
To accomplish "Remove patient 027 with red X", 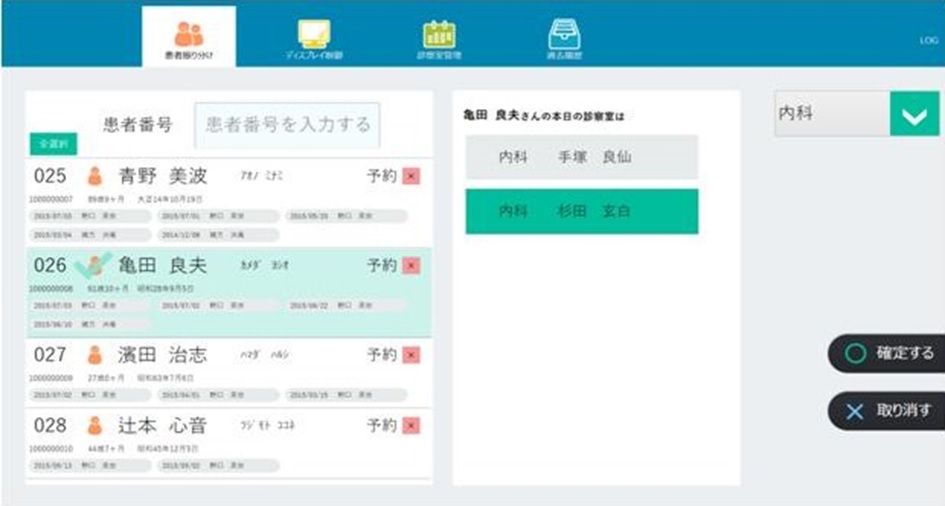I will click(x=411, y=355).
